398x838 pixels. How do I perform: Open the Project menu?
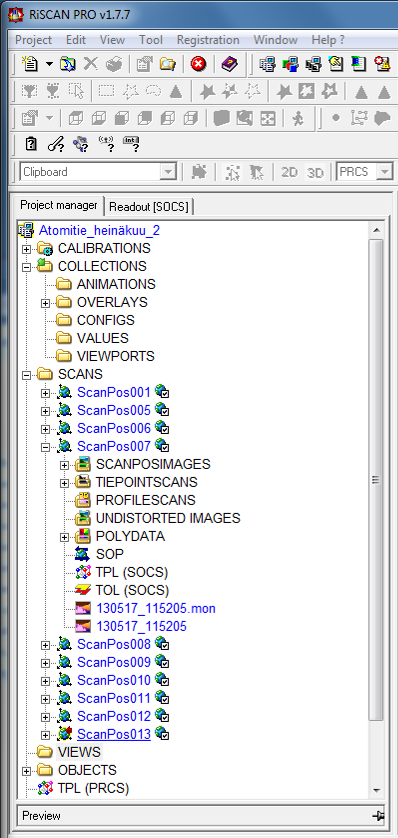click(33, 40)
